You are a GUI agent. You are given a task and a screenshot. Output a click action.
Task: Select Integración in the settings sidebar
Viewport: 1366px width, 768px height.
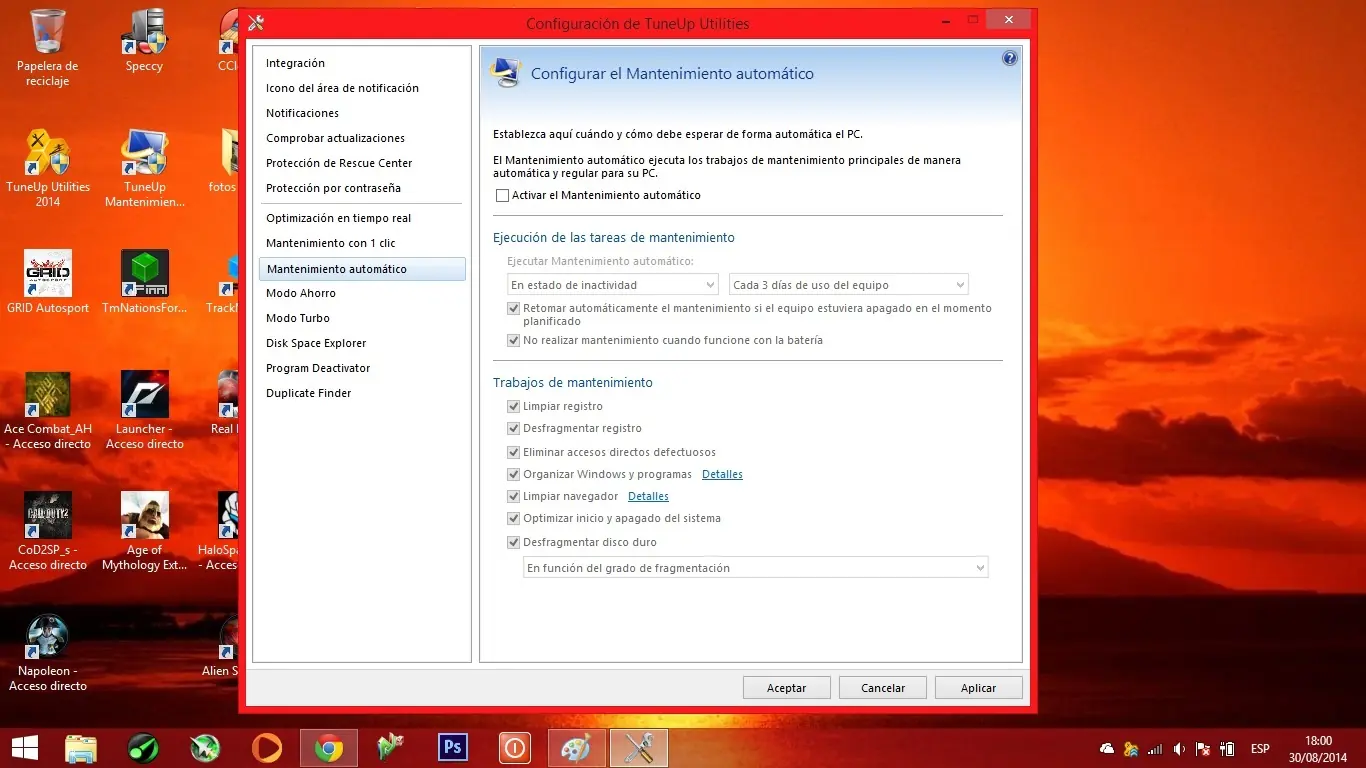pyautogui.click(x=295, y=64)
